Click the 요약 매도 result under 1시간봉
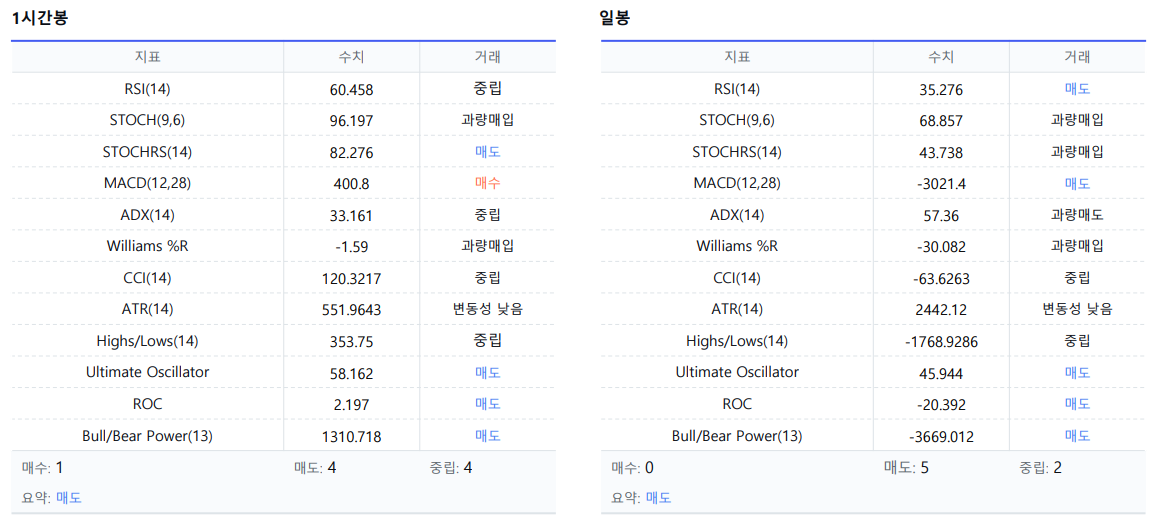 (69, 498)
